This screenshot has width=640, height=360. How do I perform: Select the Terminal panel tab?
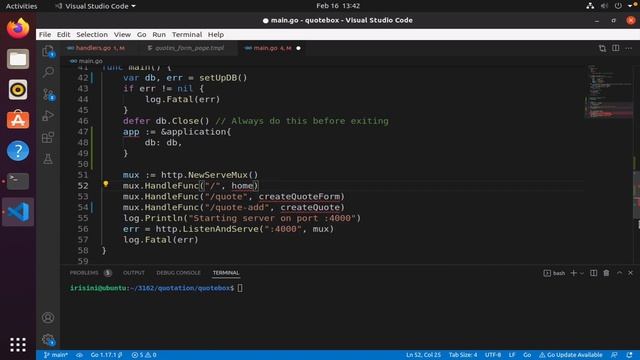(226, 273)
